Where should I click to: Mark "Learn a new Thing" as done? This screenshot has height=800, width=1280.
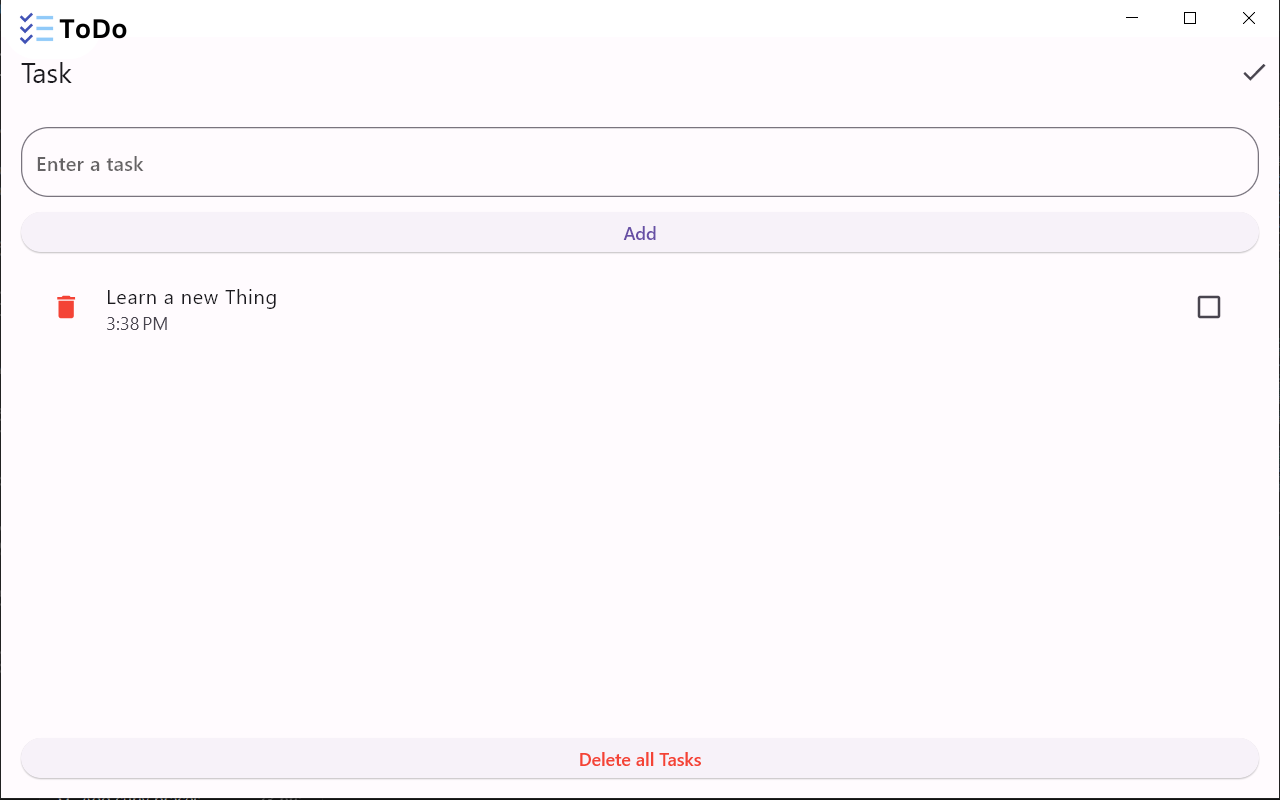click(x=1209, y=307)
